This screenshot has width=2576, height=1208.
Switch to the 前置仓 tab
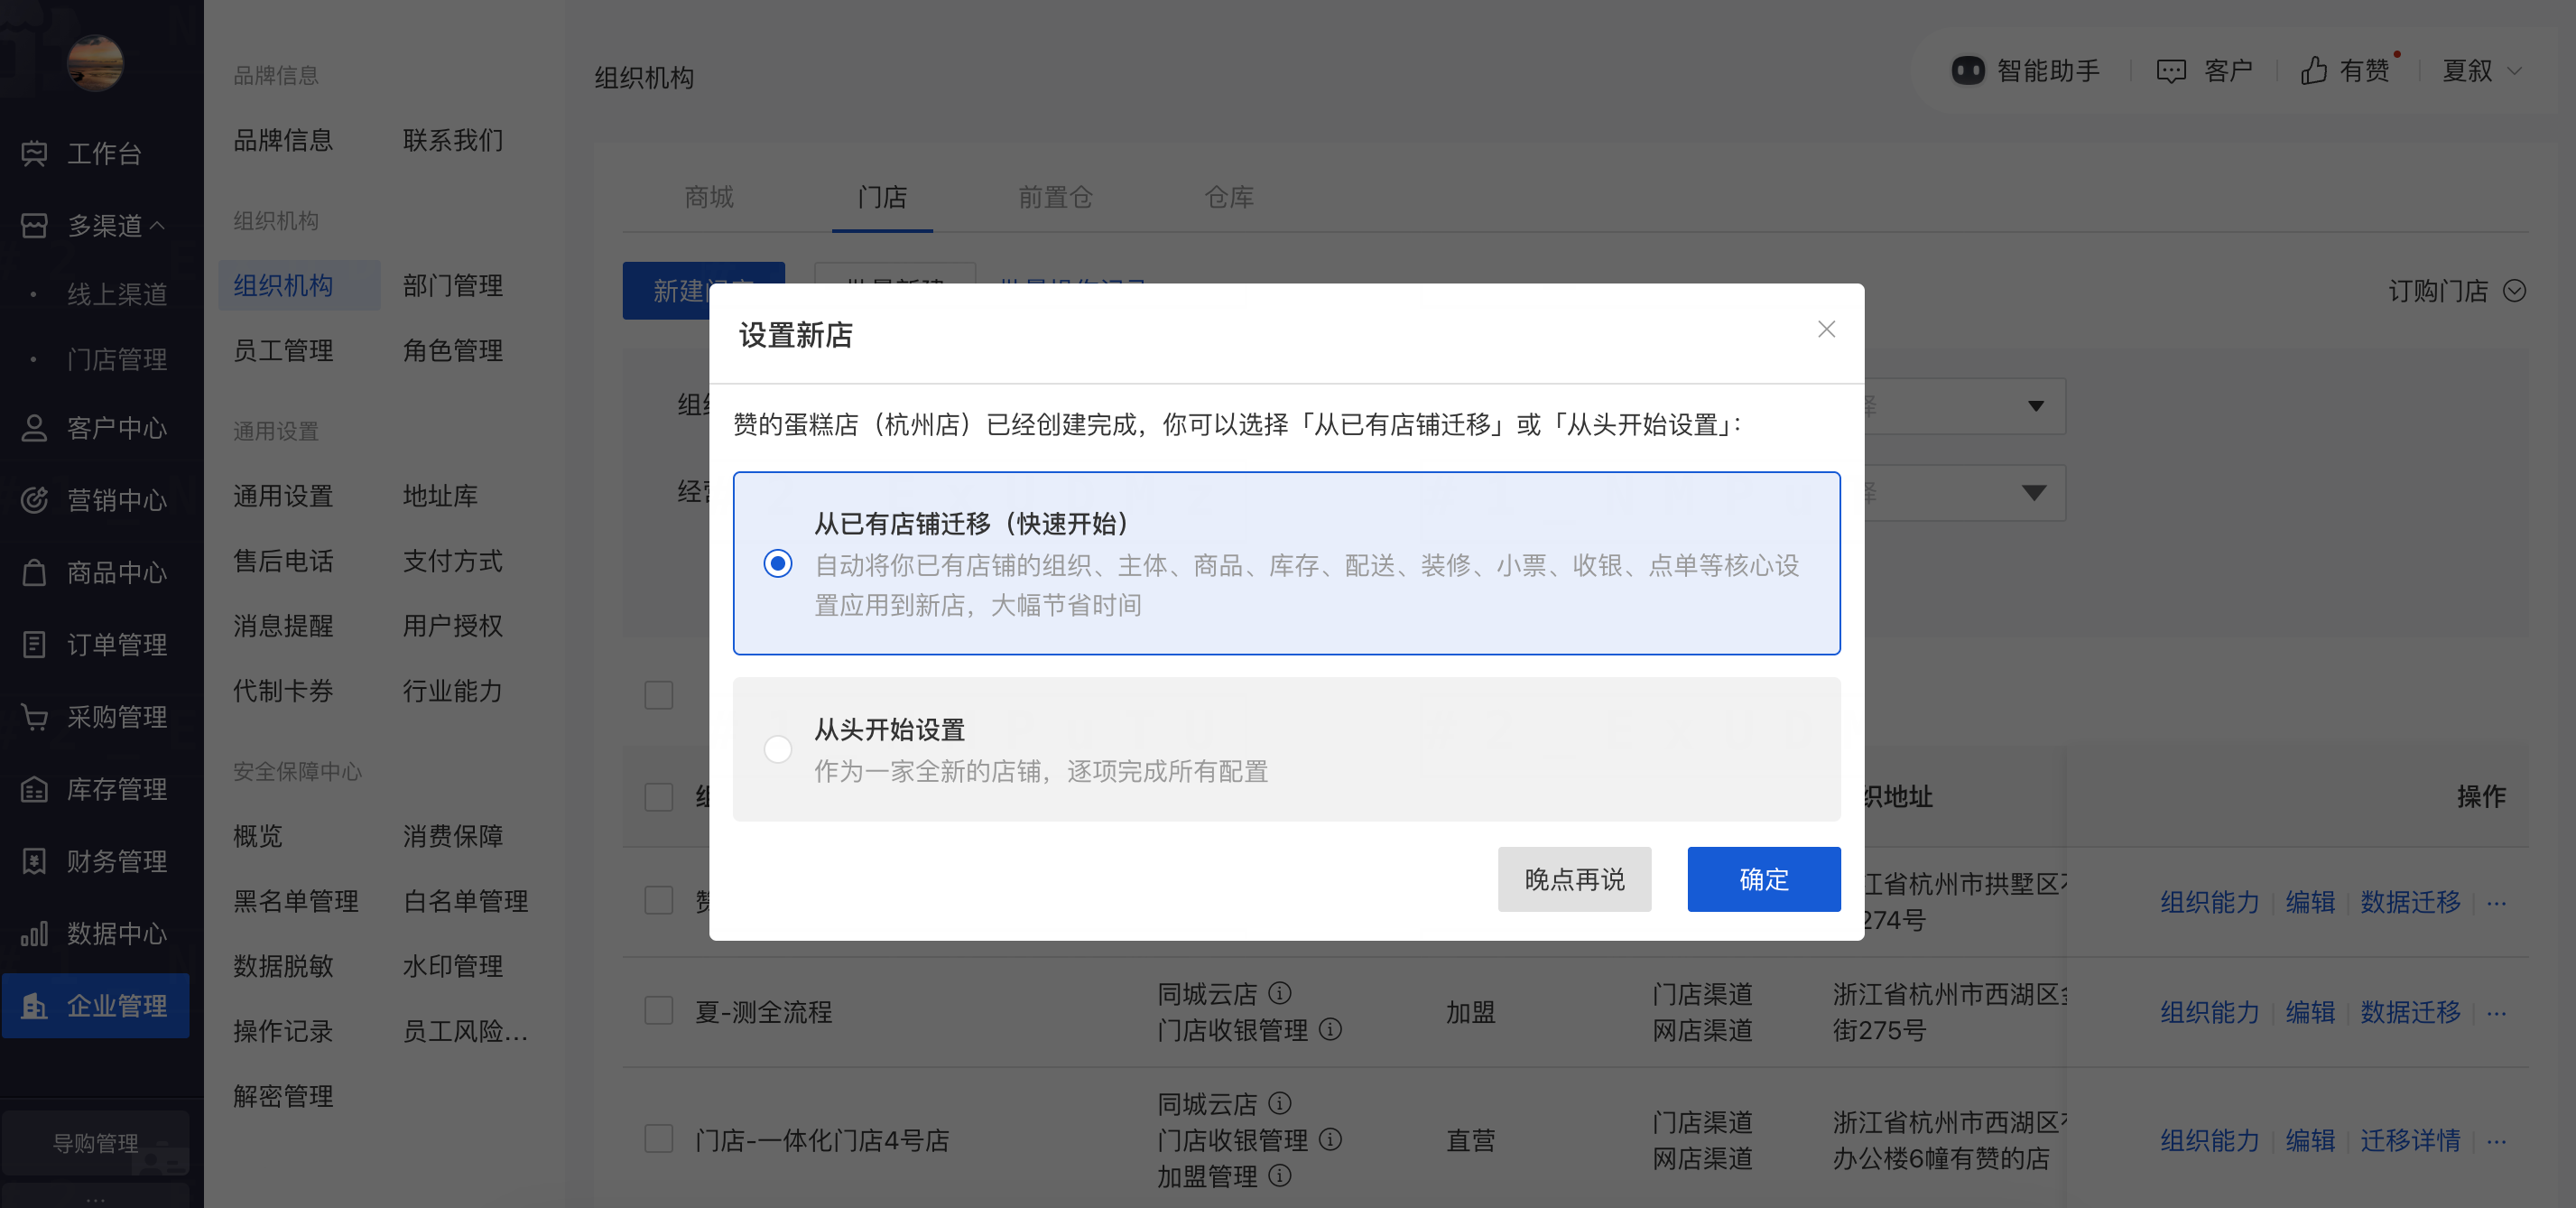click(x=1055, y=197)
